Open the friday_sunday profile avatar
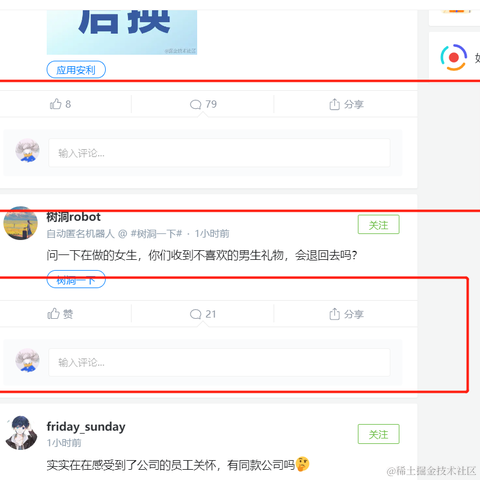Viewport: 480px width, 480px height. [21, 433]
